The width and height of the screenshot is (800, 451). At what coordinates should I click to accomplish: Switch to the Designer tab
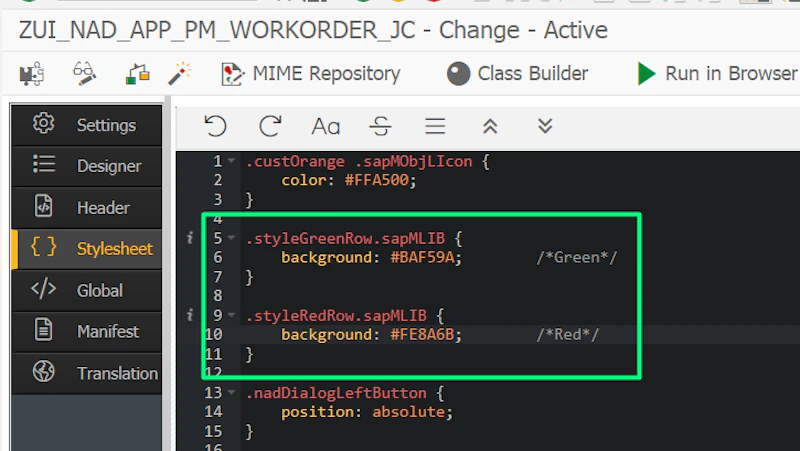(x=87, y=166)
